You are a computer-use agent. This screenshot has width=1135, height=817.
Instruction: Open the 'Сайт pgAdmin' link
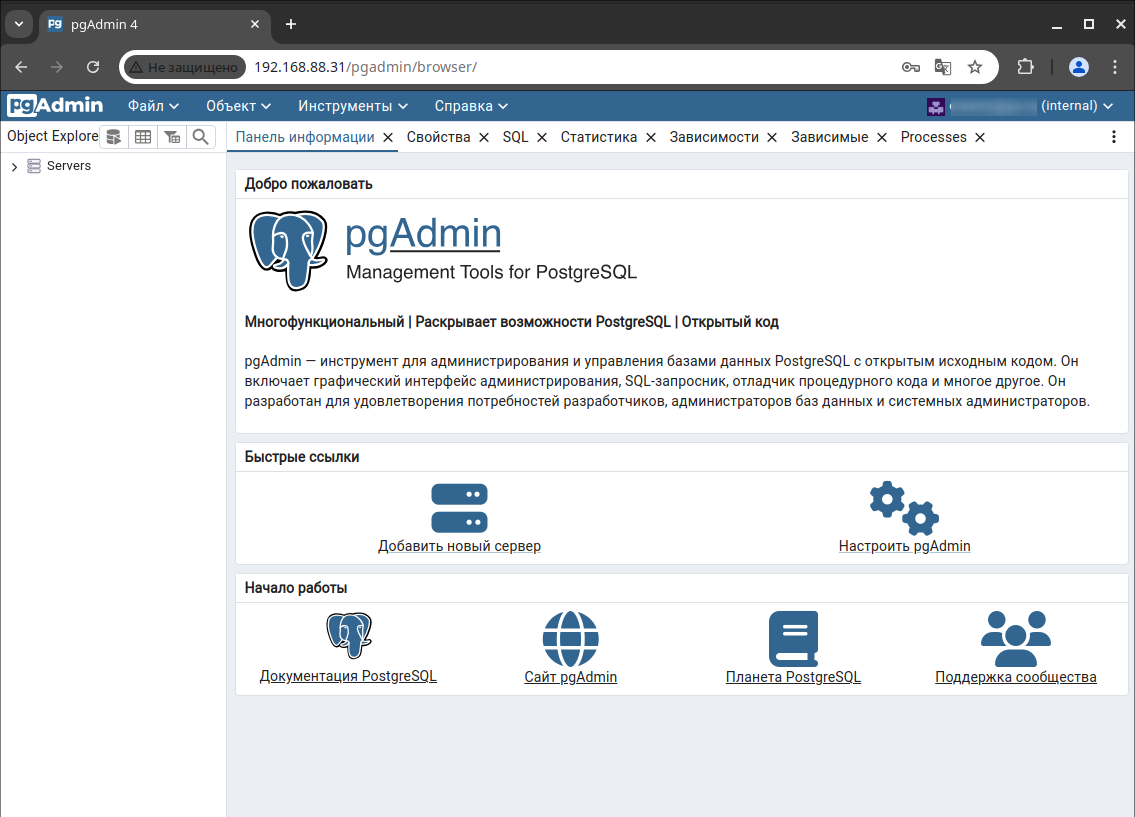click(x=570, y=677)
